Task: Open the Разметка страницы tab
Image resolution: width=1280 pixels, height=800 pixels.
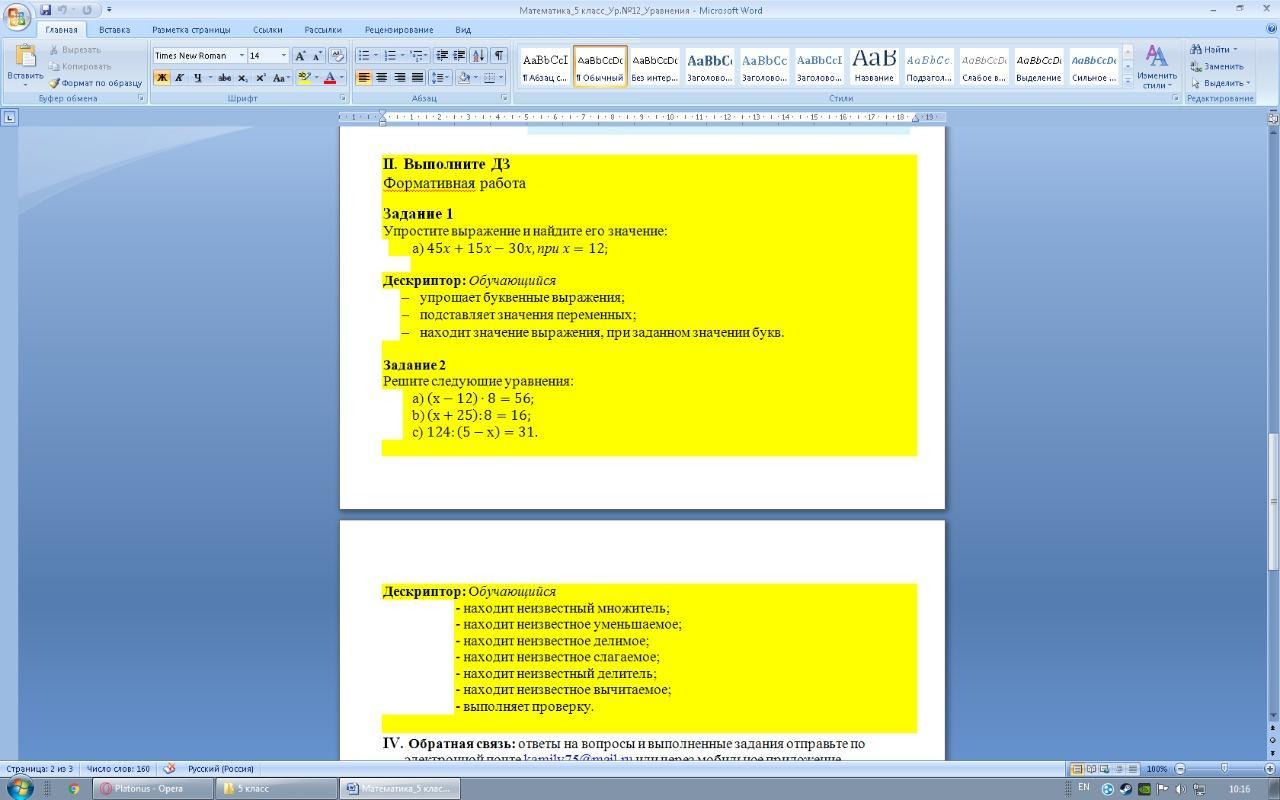Action: point(191,30)
